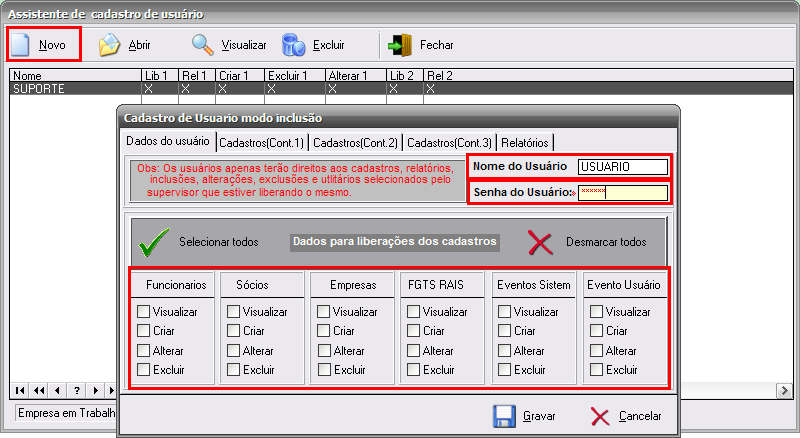Click the Visualizar magnifier icon
The width and height of the screenshot is (800, 438).
click(203, 45)
